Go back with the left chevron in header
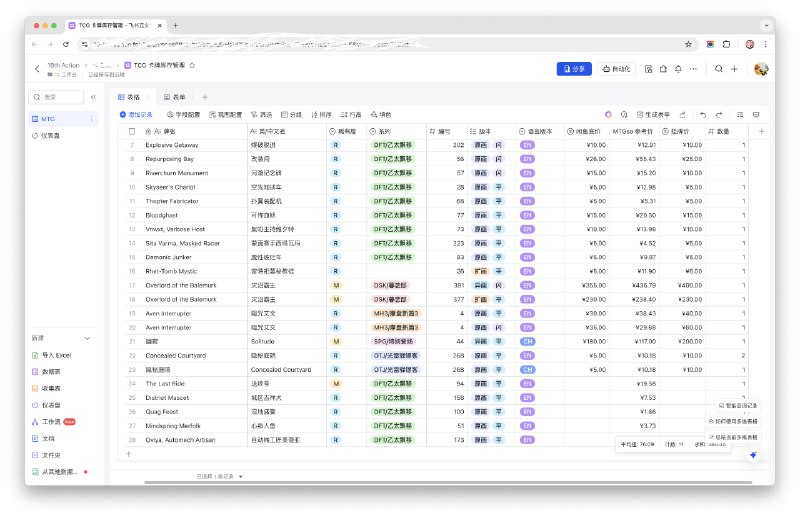Image resolution: width=800 pixels, height=518 pixels. [x=37, y=68]
